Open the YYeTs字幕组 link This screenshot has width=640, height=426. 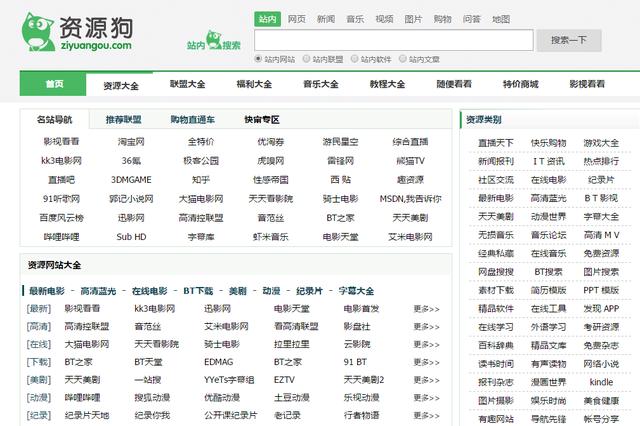coord(229,380)
